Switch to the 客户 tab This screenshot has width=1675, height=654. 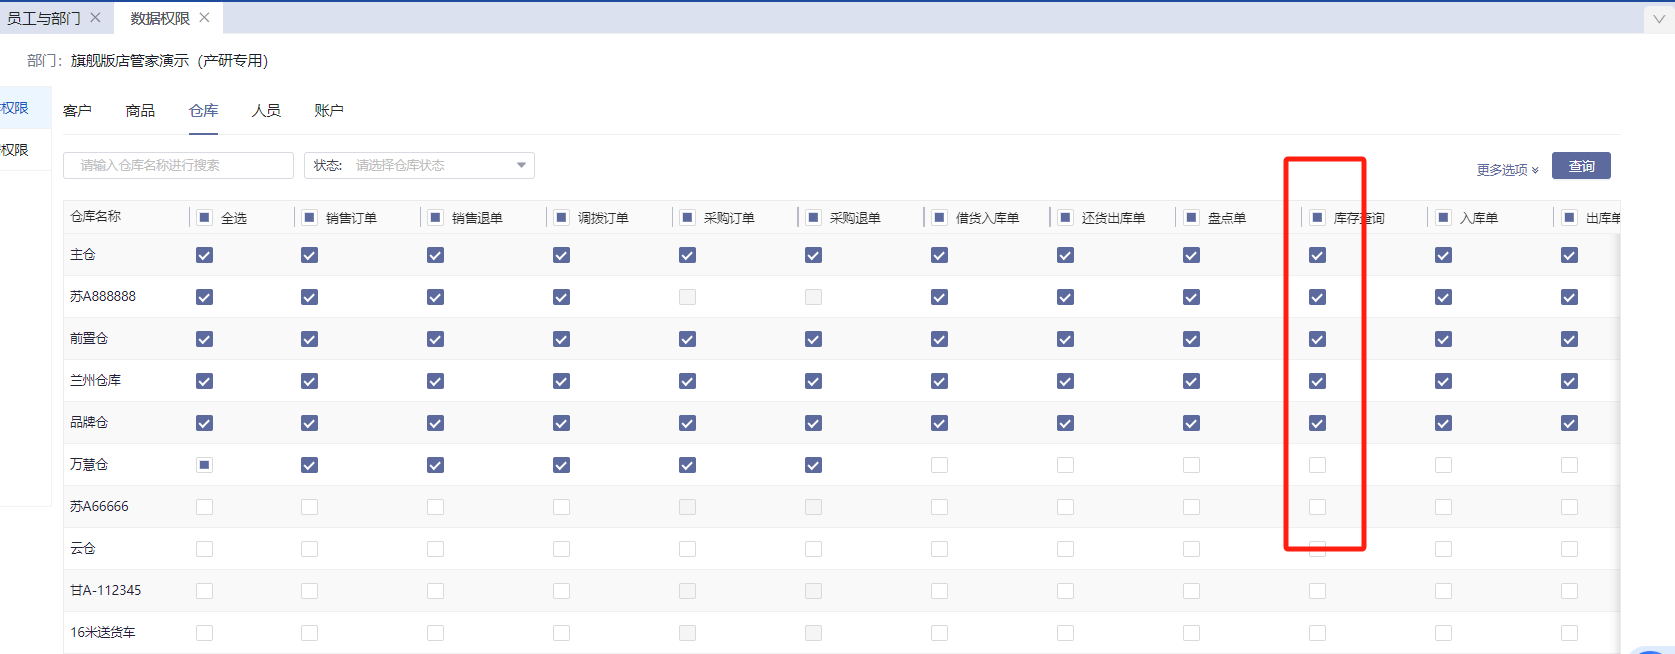(77, 111)
